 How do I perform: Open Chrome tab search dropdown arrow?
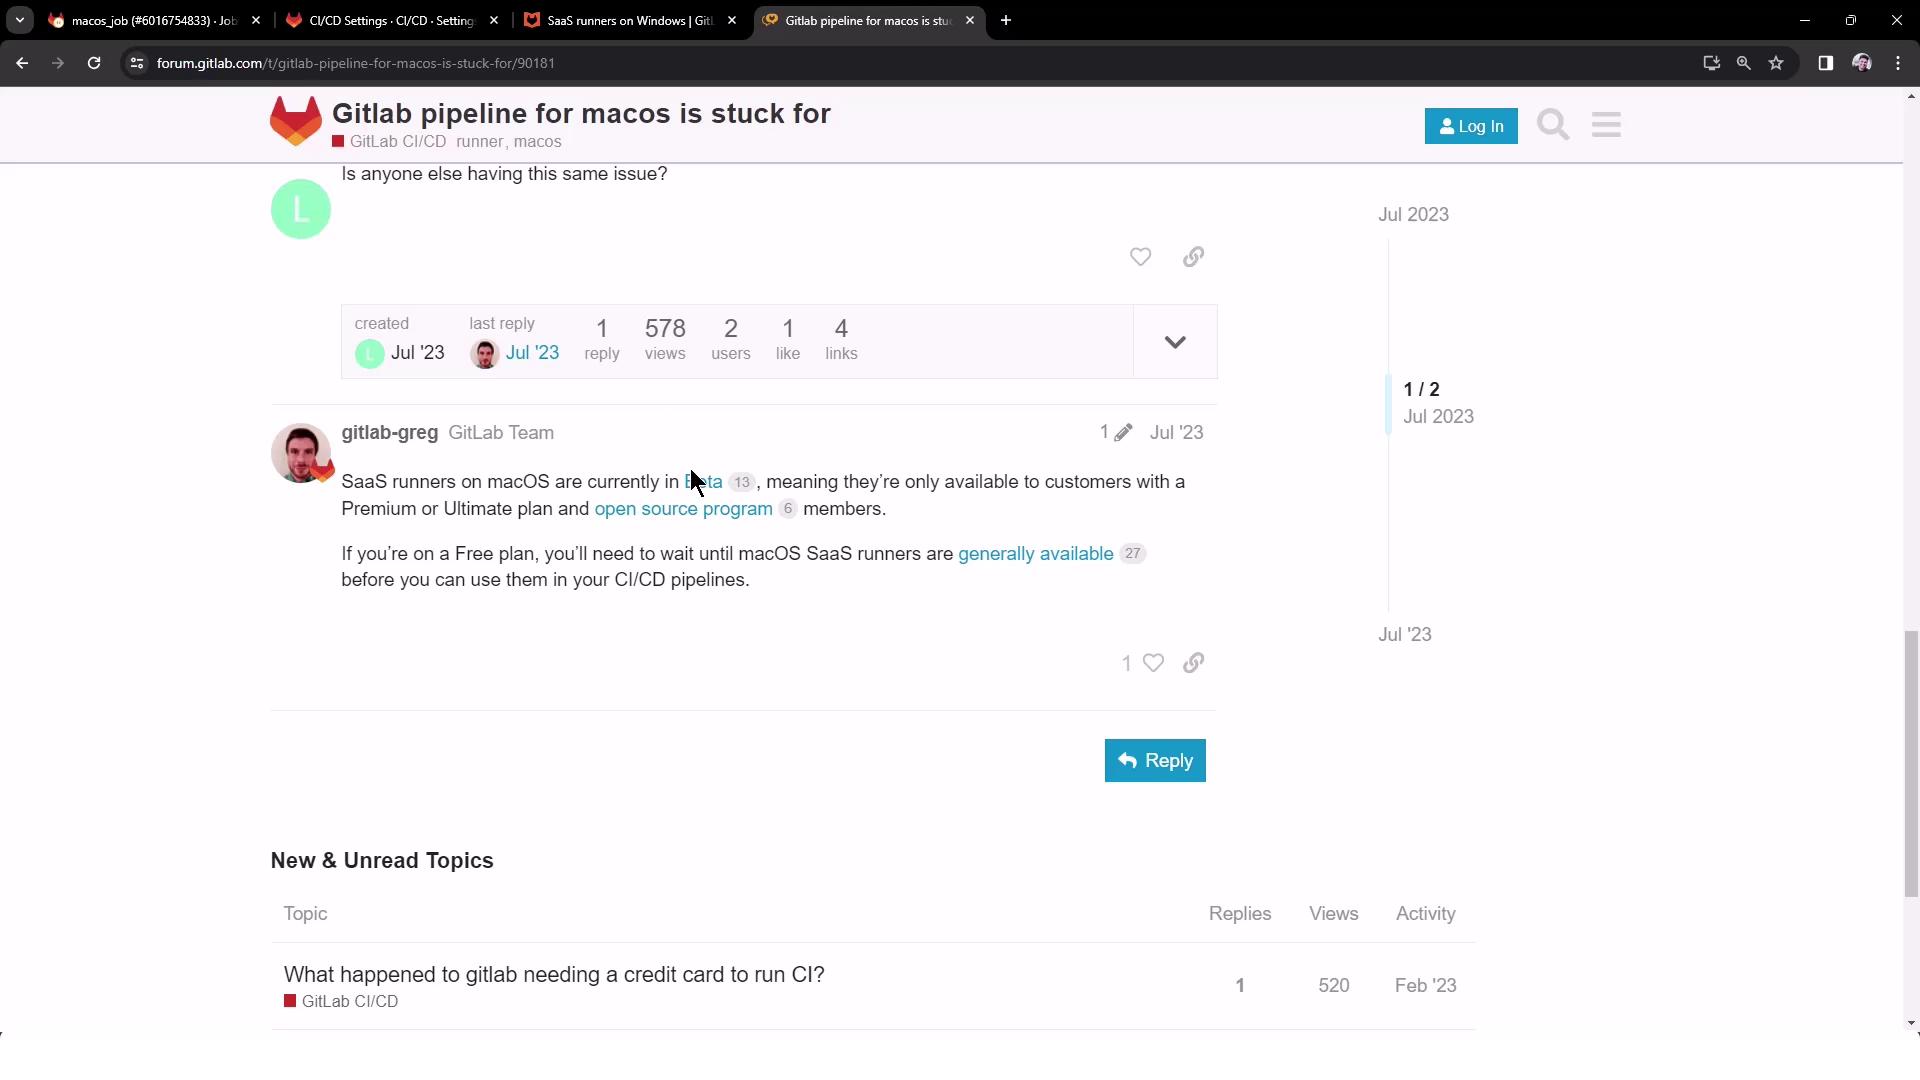(x=19, y=20)
